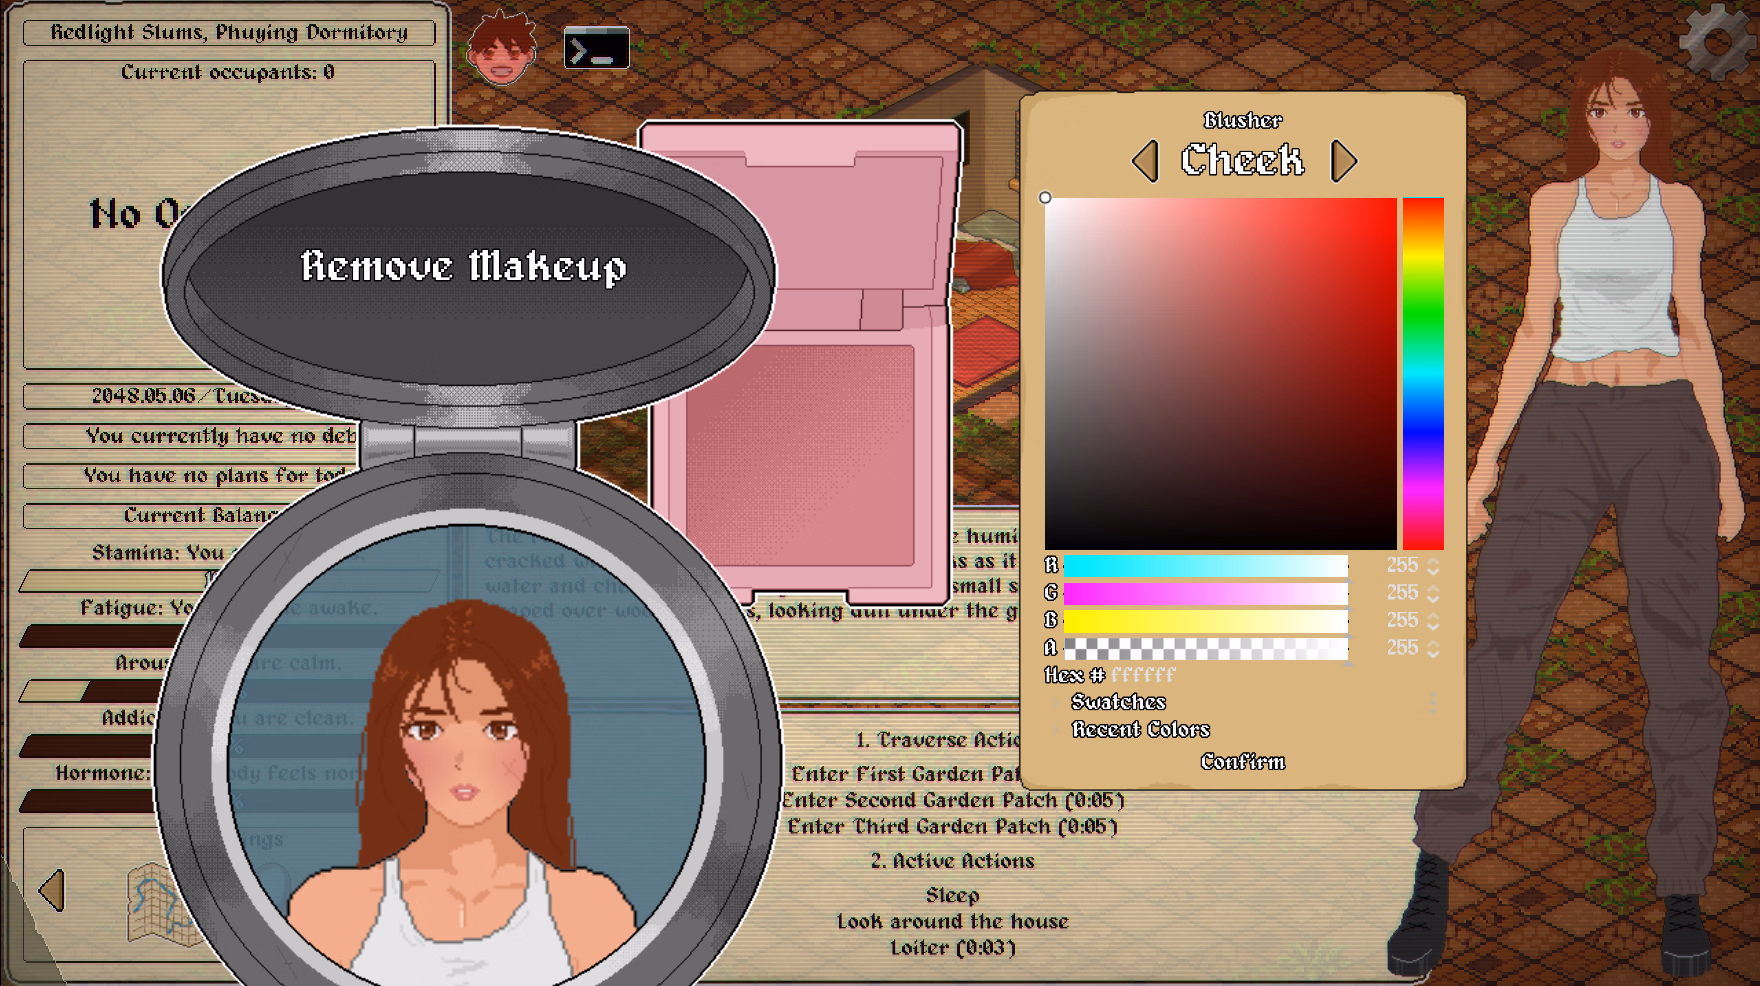The height and width of the screenshot is (986, 1760).
Task: Switch to previous blusher area before Cheek
Action: 1146,161
